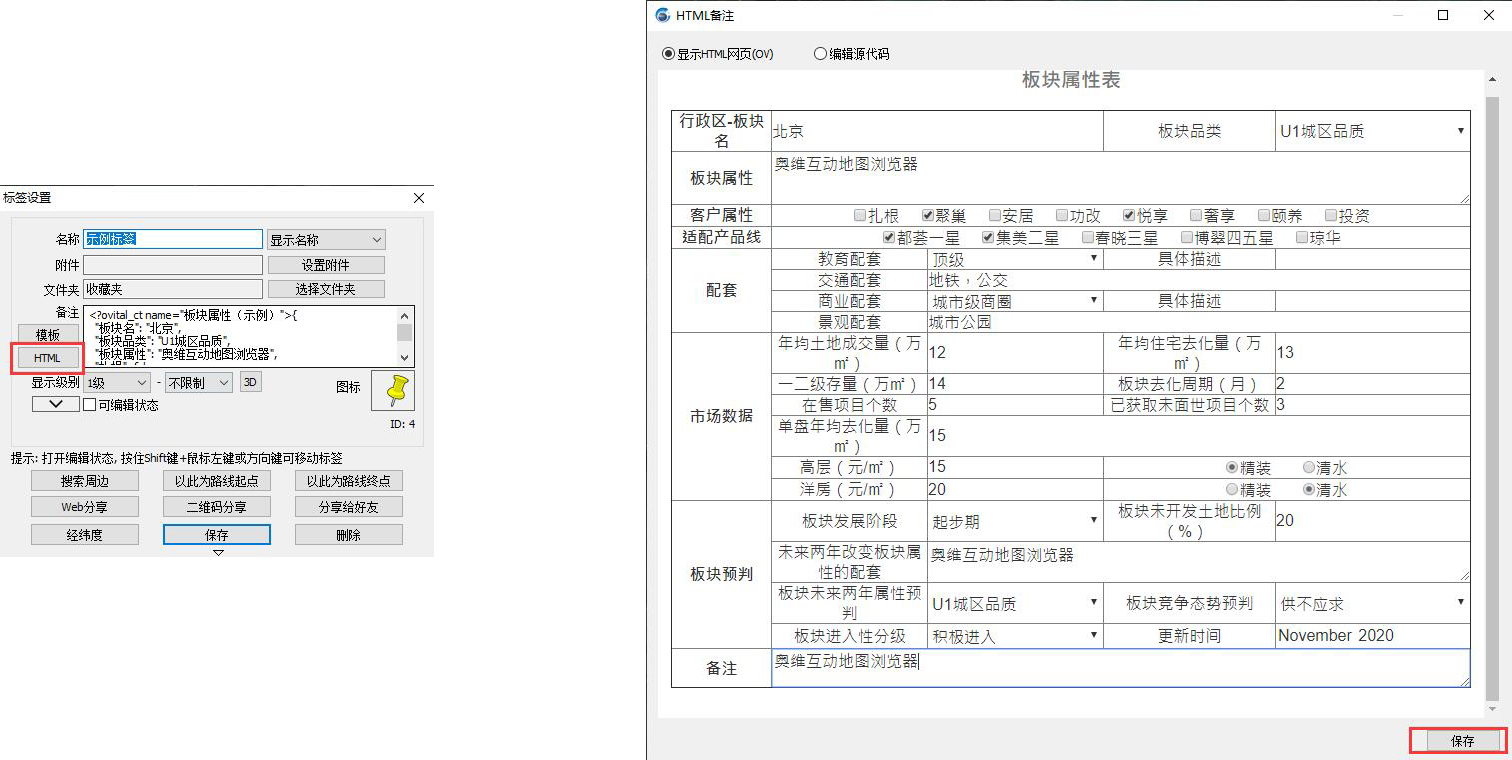
Task: Click the 选择文件夹 button
Action: 326,289
